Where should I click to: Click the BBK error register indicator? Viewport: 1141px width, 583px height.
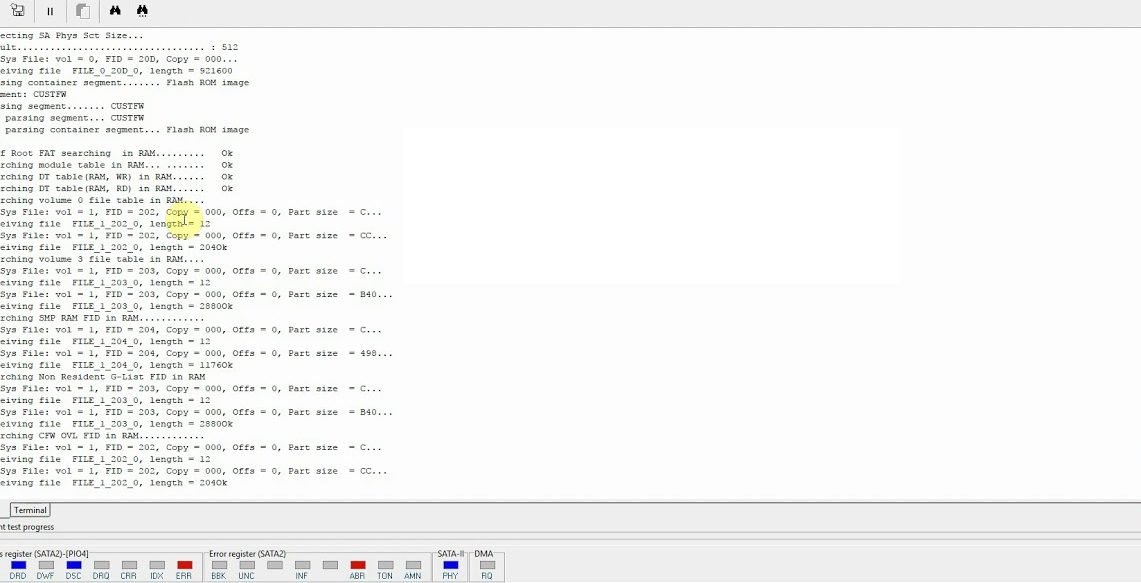tap(219, 566)
